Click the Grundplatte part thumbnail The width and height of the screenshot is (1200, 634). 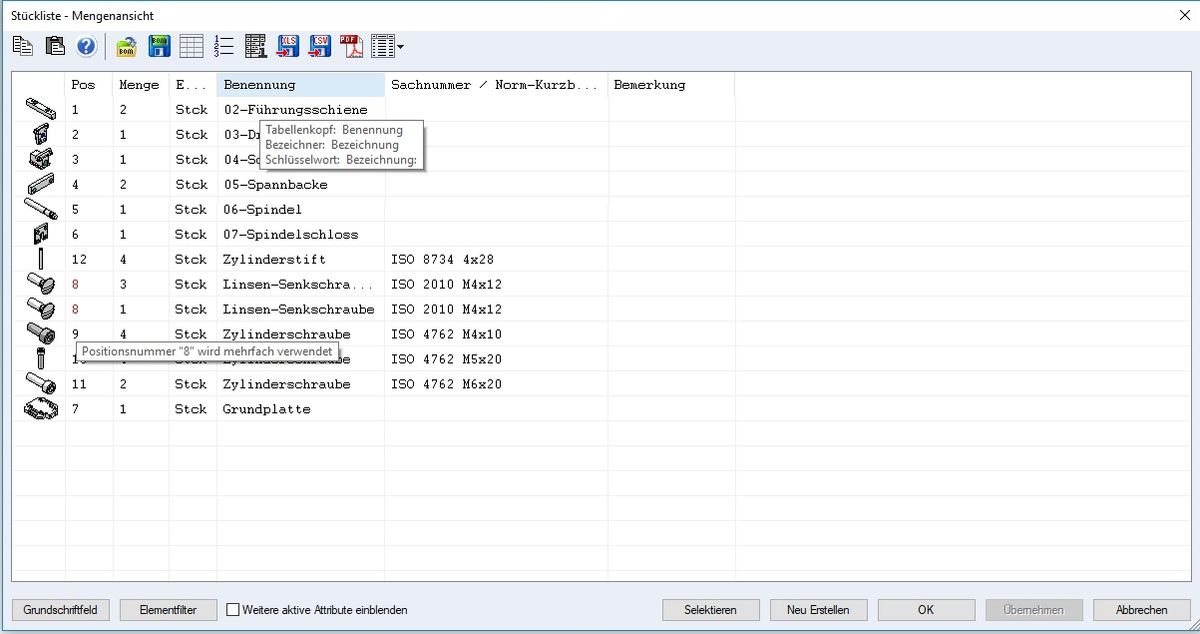coord(39,408)
